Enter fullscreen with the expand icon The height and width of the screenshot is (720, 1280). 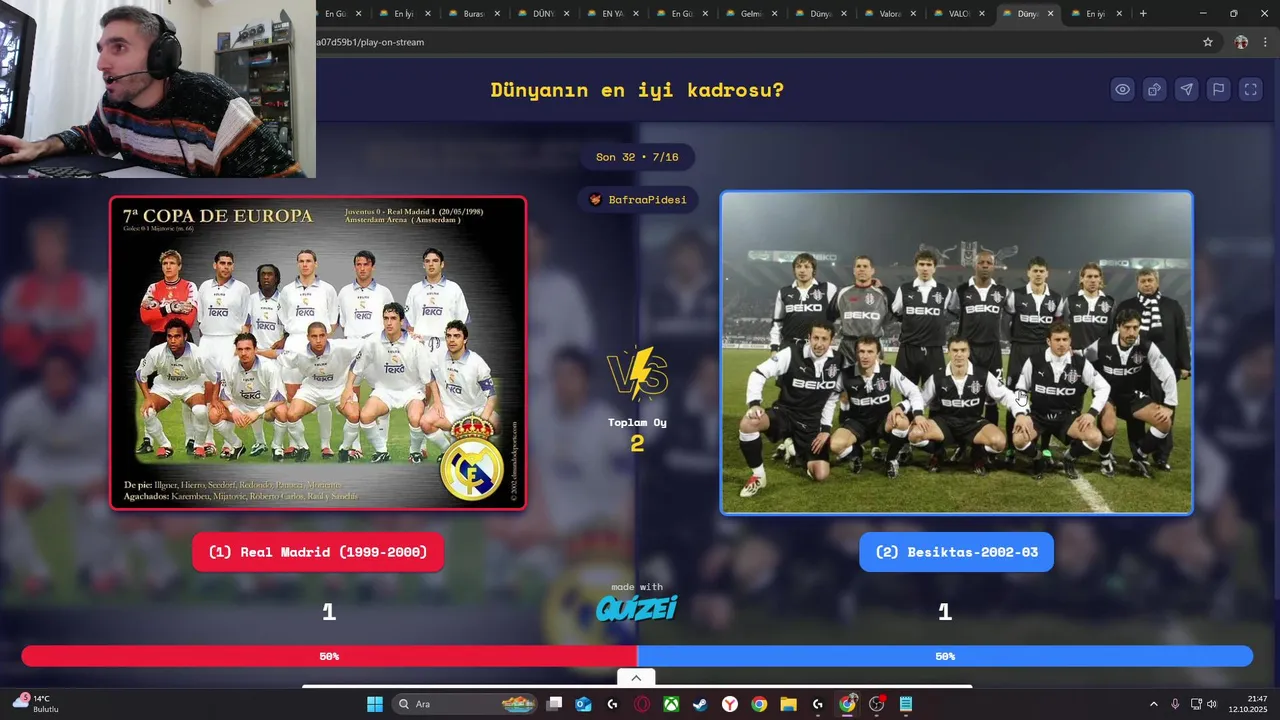(1250, 90)
